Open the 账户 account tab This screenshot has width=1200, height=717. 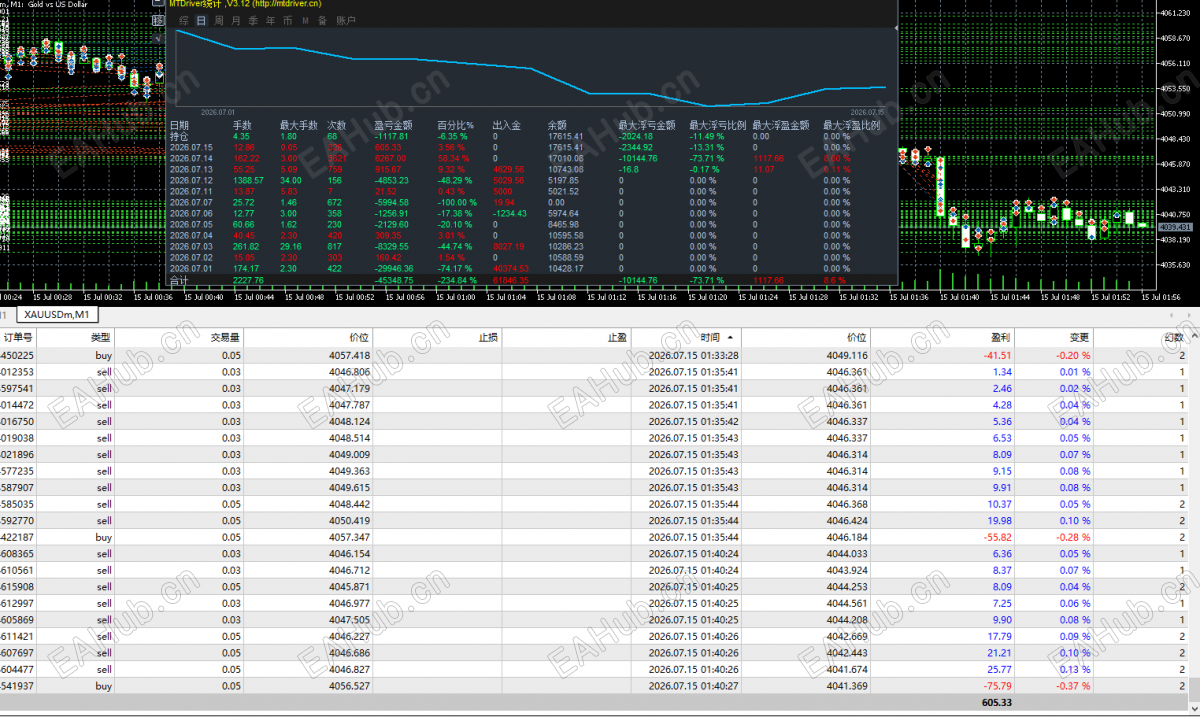point(346,20)
